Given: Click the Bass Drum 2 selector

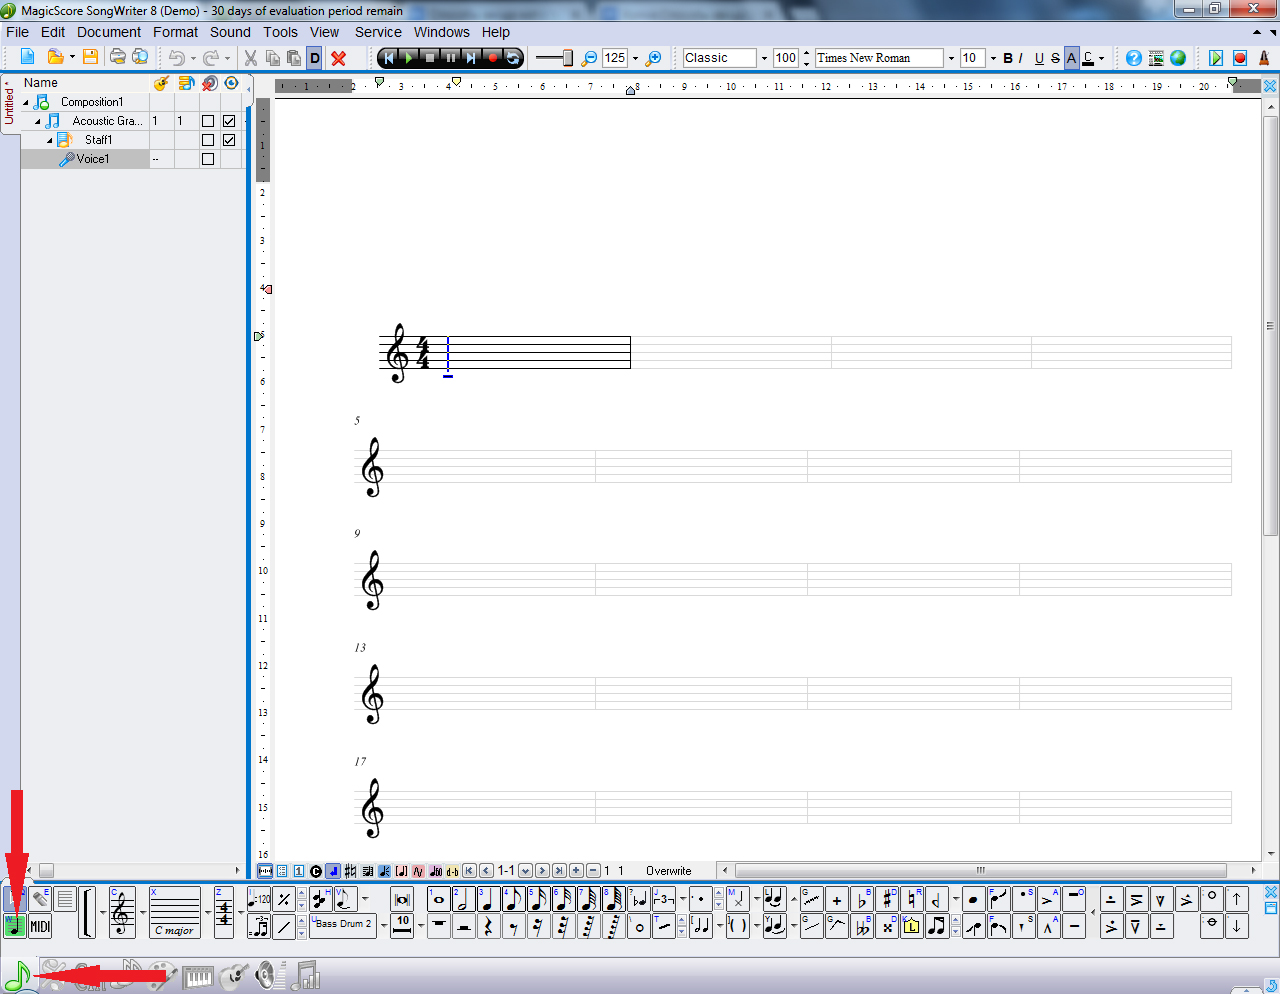Looking at the screenshot, I should tap(343, 924).
